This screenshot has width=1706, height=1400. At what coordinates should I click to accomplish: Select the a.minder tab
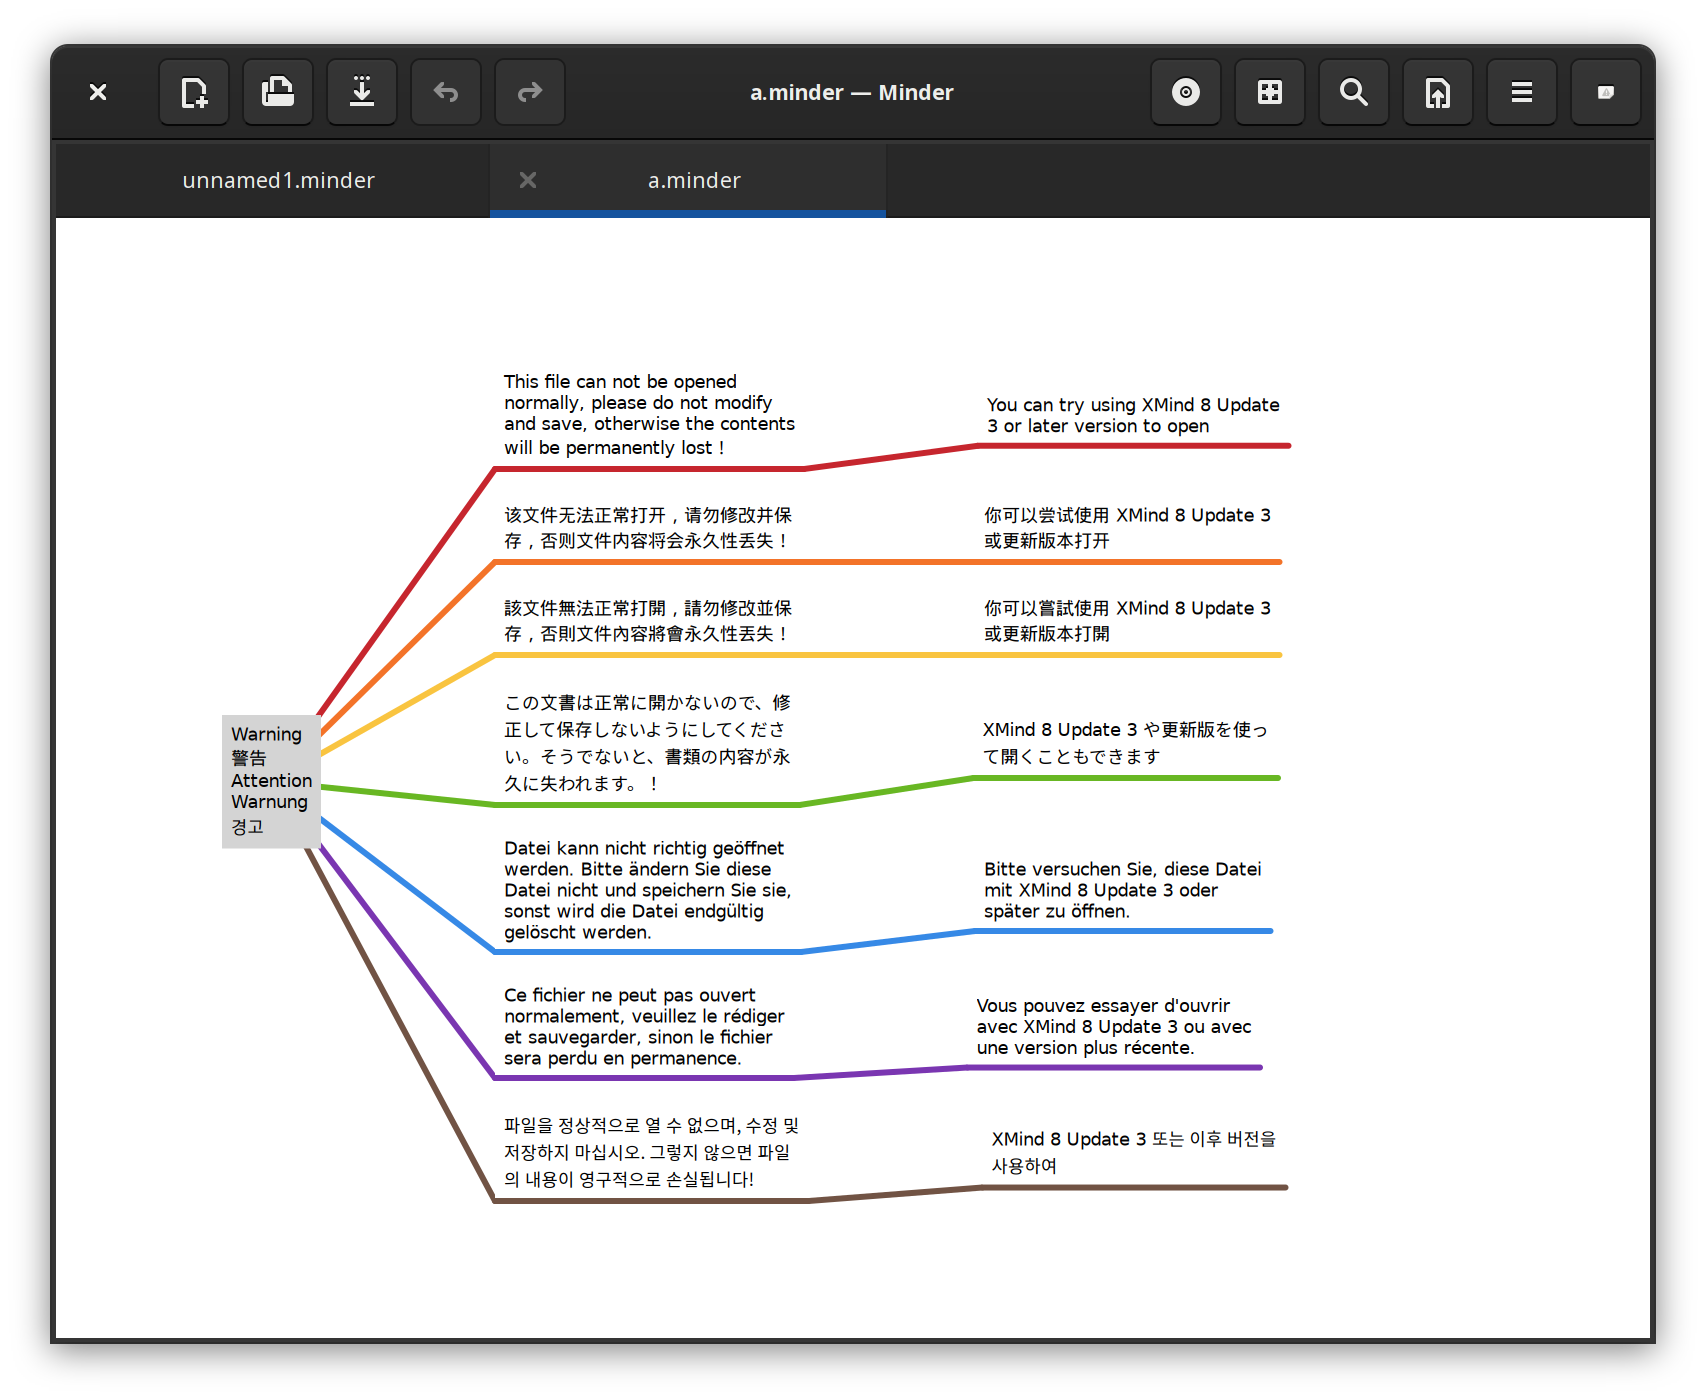(694, 180)
